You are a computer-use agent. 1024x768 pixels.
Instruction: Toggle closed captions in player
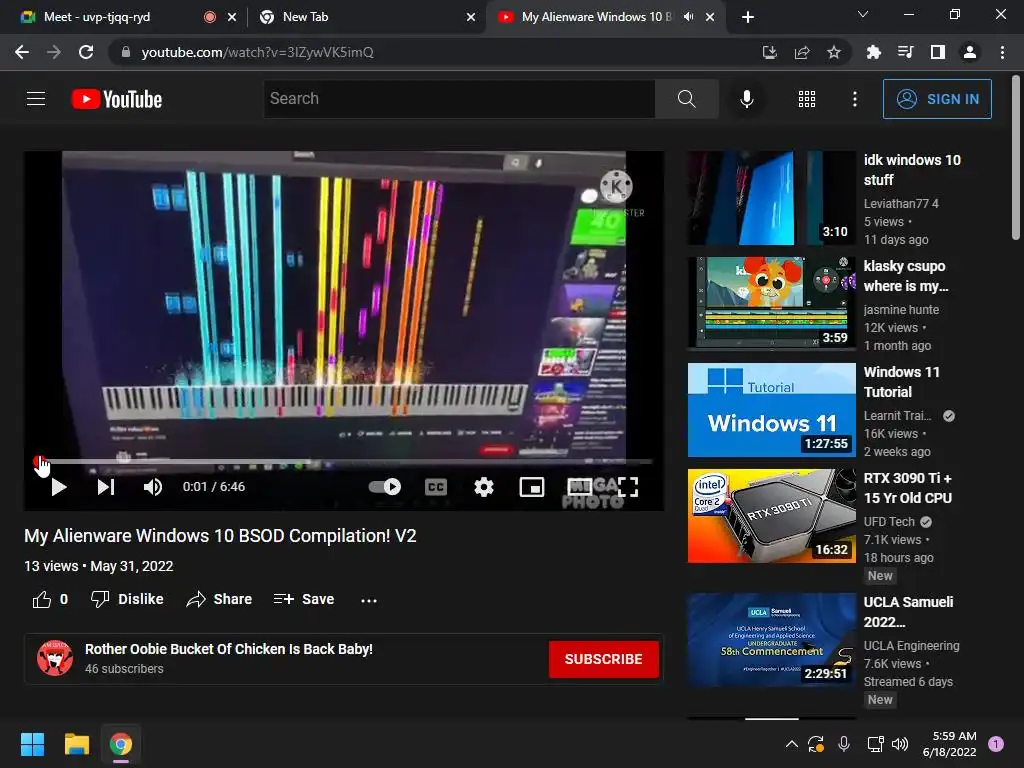click(436, 487)
